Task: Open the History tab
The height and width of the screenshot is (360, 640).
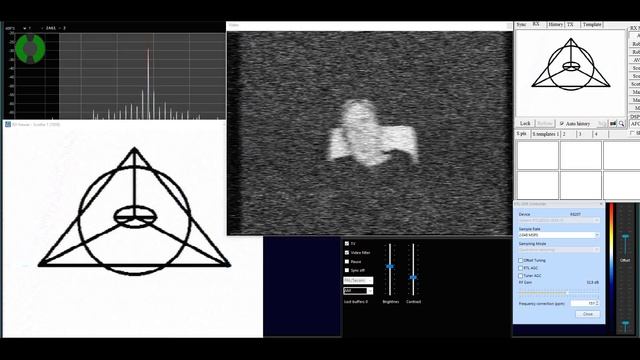Action: pos(555,24)
